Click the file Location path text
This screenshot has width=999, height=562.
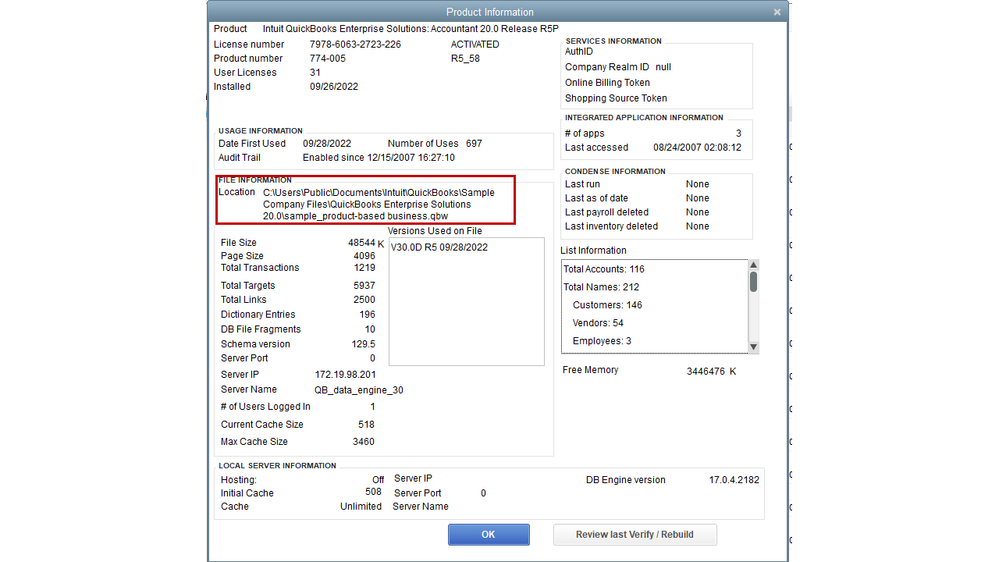(x=378, y=205)
